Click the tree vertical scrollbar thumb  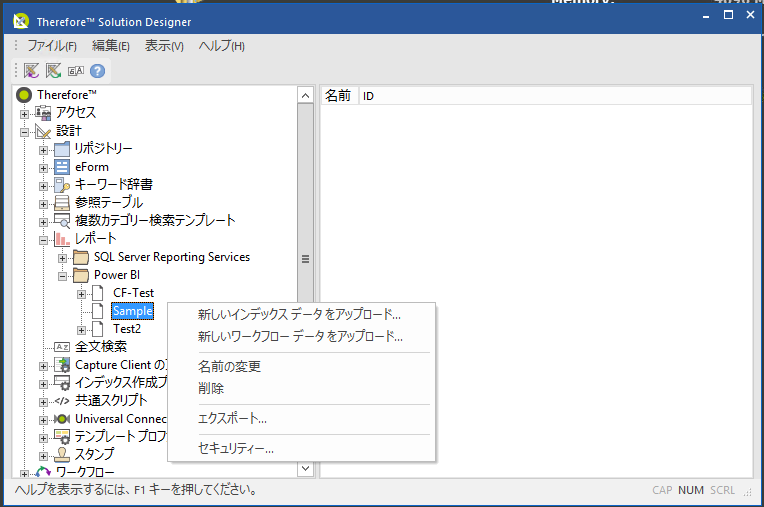point(306,259)
